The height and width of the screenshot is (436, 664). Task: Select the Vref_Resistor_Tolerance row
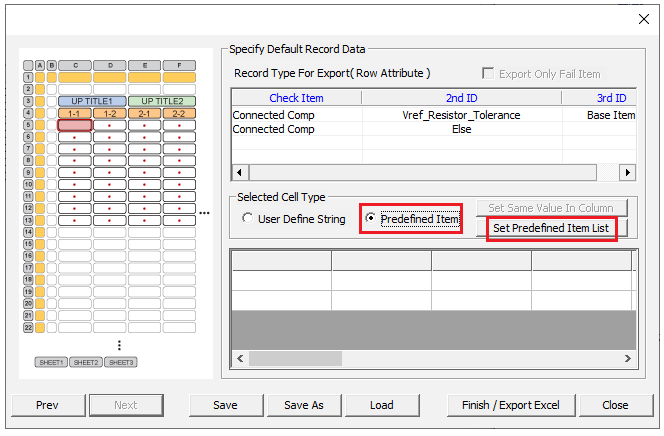pyautogui.click(x=461, y=115)
